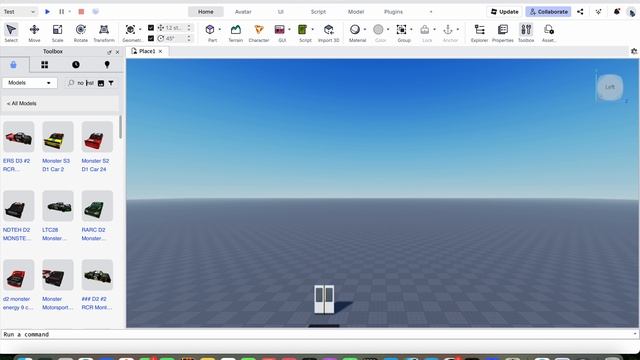Open the notifications bell

617,12
